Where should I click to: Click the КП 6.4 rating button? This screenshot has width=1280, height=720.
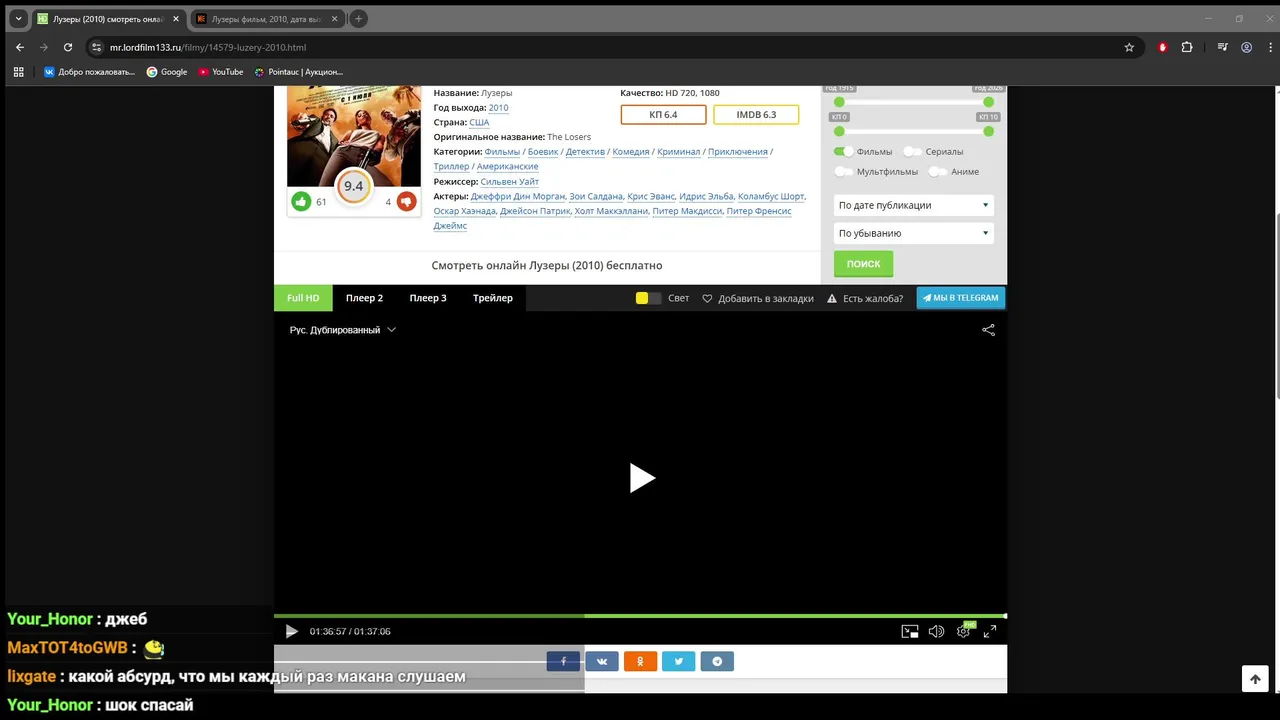point(663,115)
